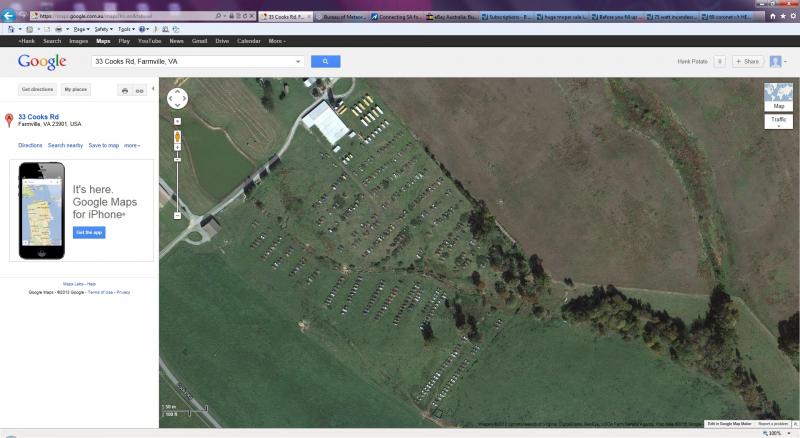Open account menu arrow beside avatar
The width and height of the screenshot is (800, 438).
point(785,62)
